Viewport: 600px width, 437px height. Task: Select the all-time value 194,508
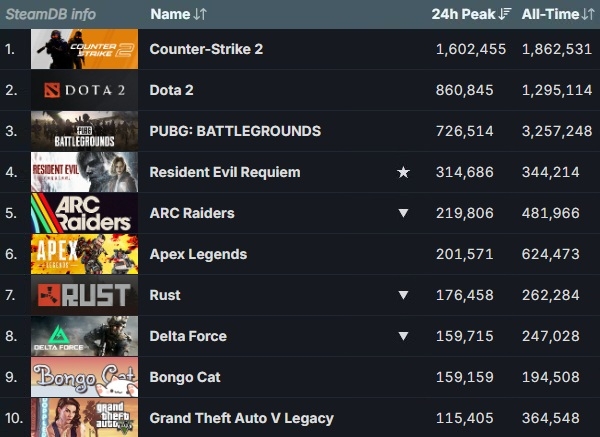[551, 377]
